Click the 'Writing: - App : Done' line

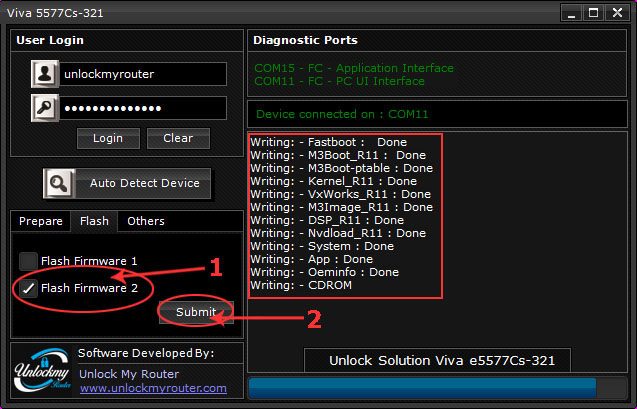point(312,259)
